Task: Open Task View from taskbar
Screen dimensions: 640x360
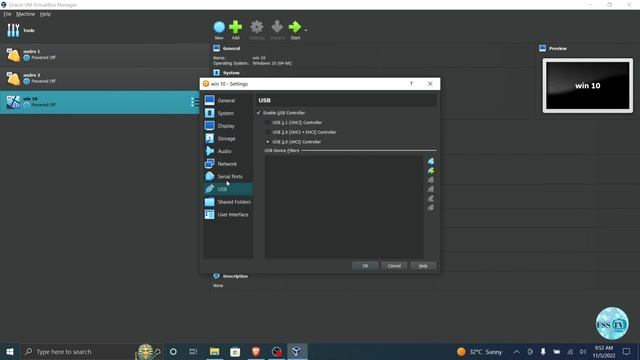Action: (193, 351)
